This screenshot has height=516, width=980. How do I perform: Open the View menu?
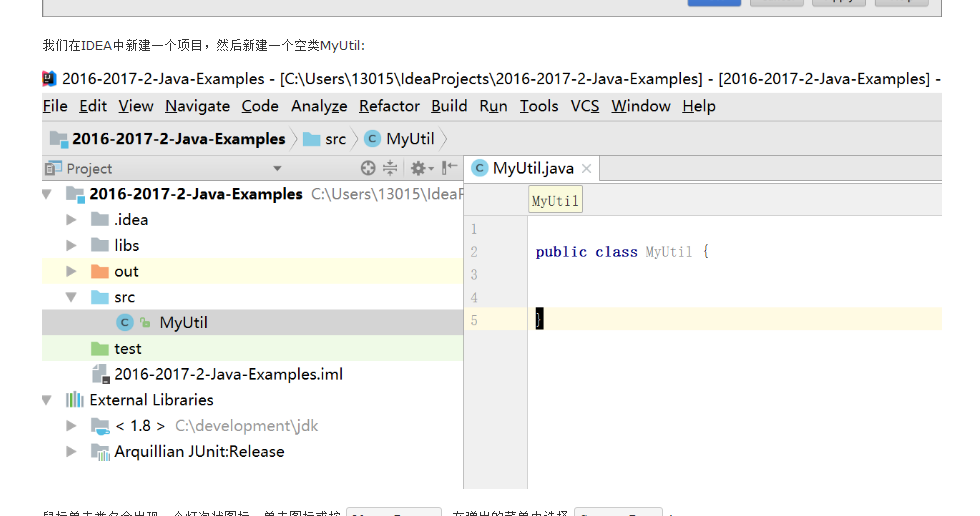point(136,106)
